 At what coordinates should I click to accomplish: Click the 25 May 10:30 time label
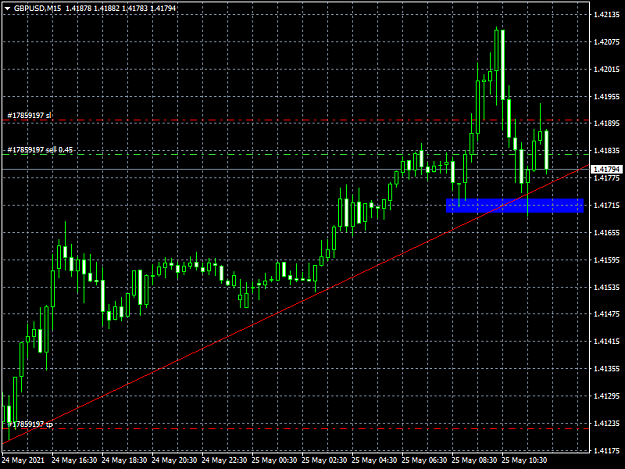pos(525,460)
